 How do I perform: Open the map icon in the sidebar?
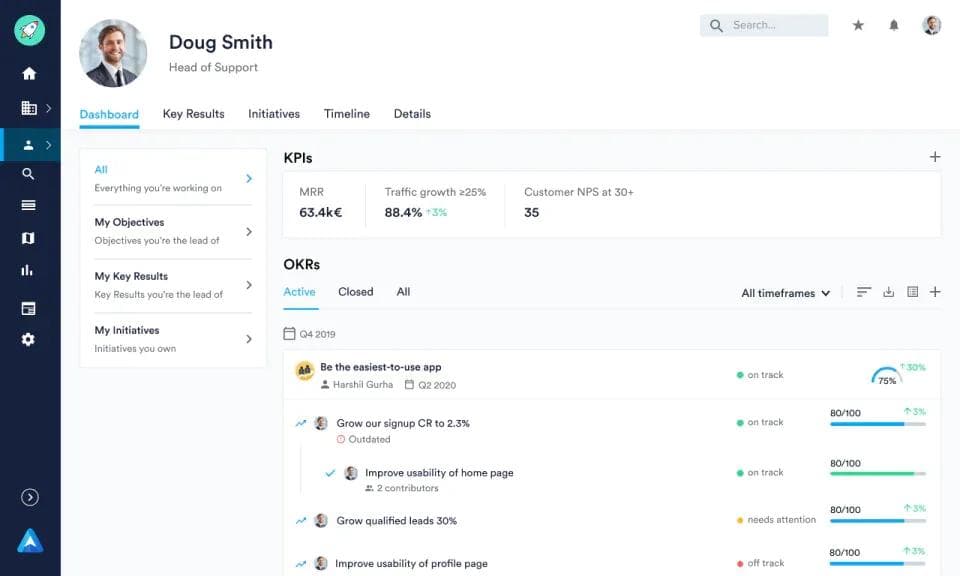28,238
